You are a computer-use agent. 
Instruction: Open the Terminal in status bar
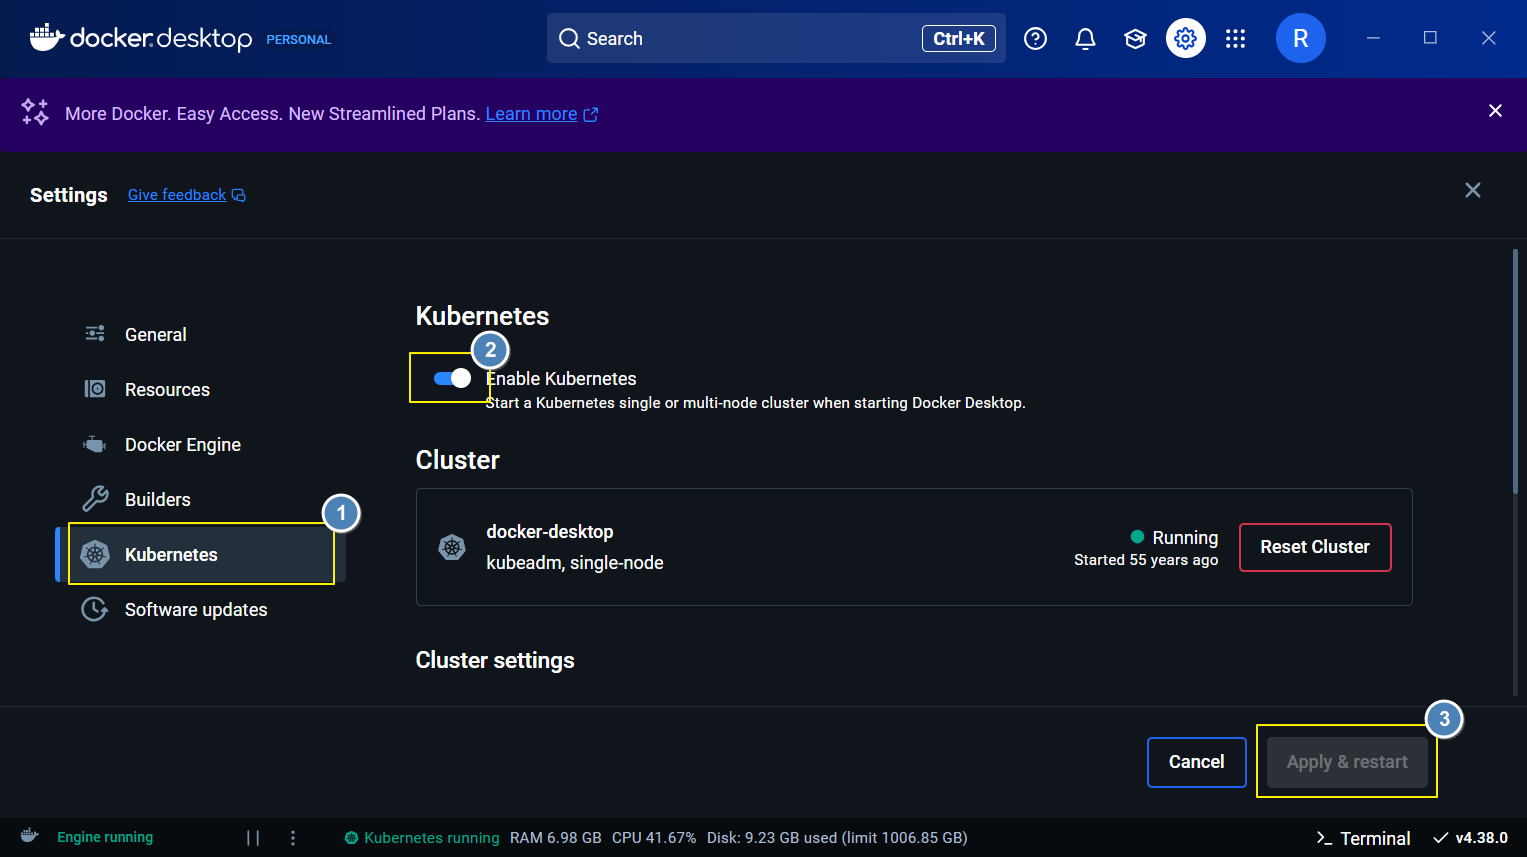[1363, 838]
